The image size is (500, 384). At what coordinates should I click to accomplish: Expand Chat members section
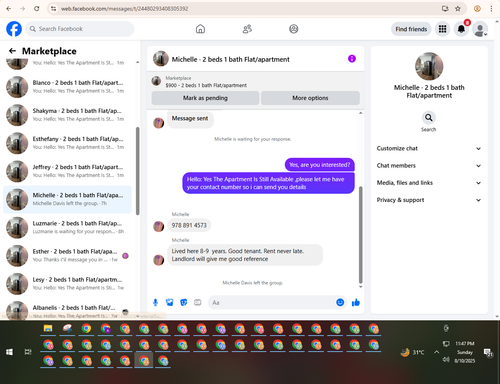pyautogui.click(x=429, y=166)
